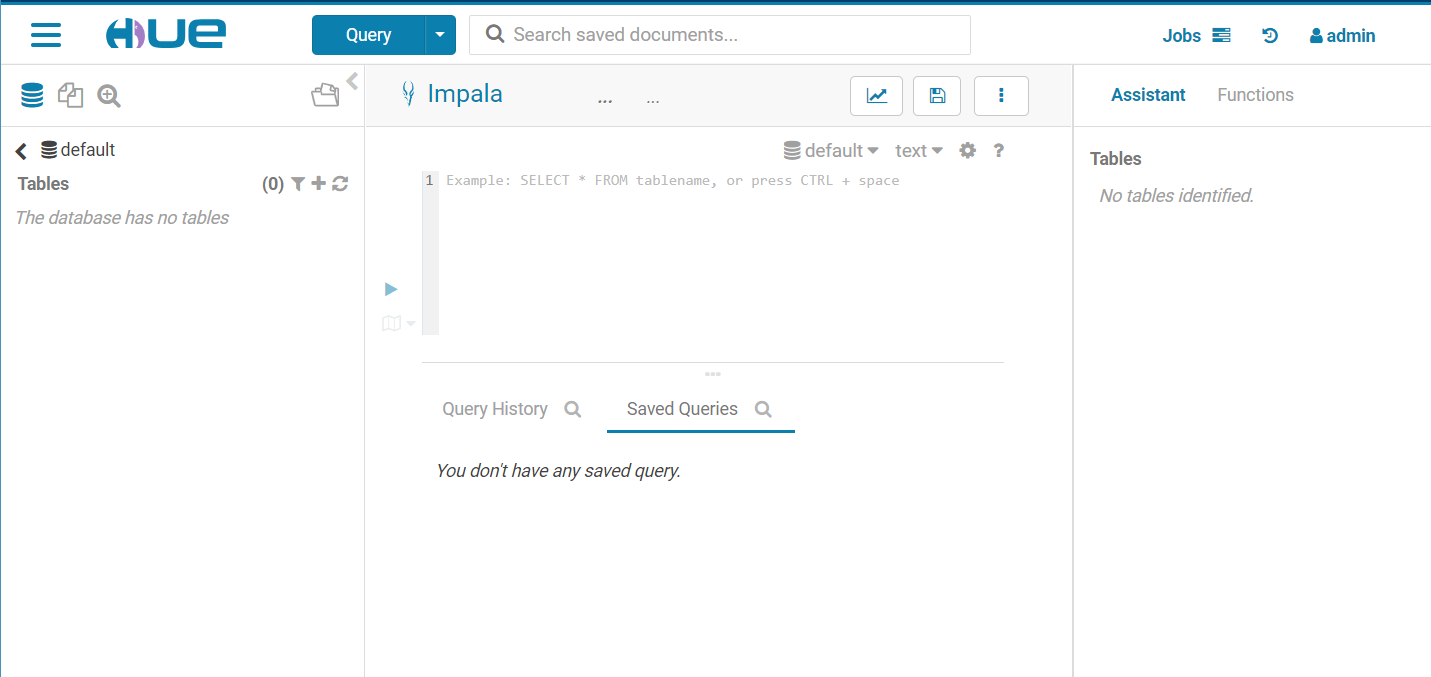The width and height of the screenshot is (1431, 677).
Task: Edit the query name placeholder
Action: (x=605, y=99)
